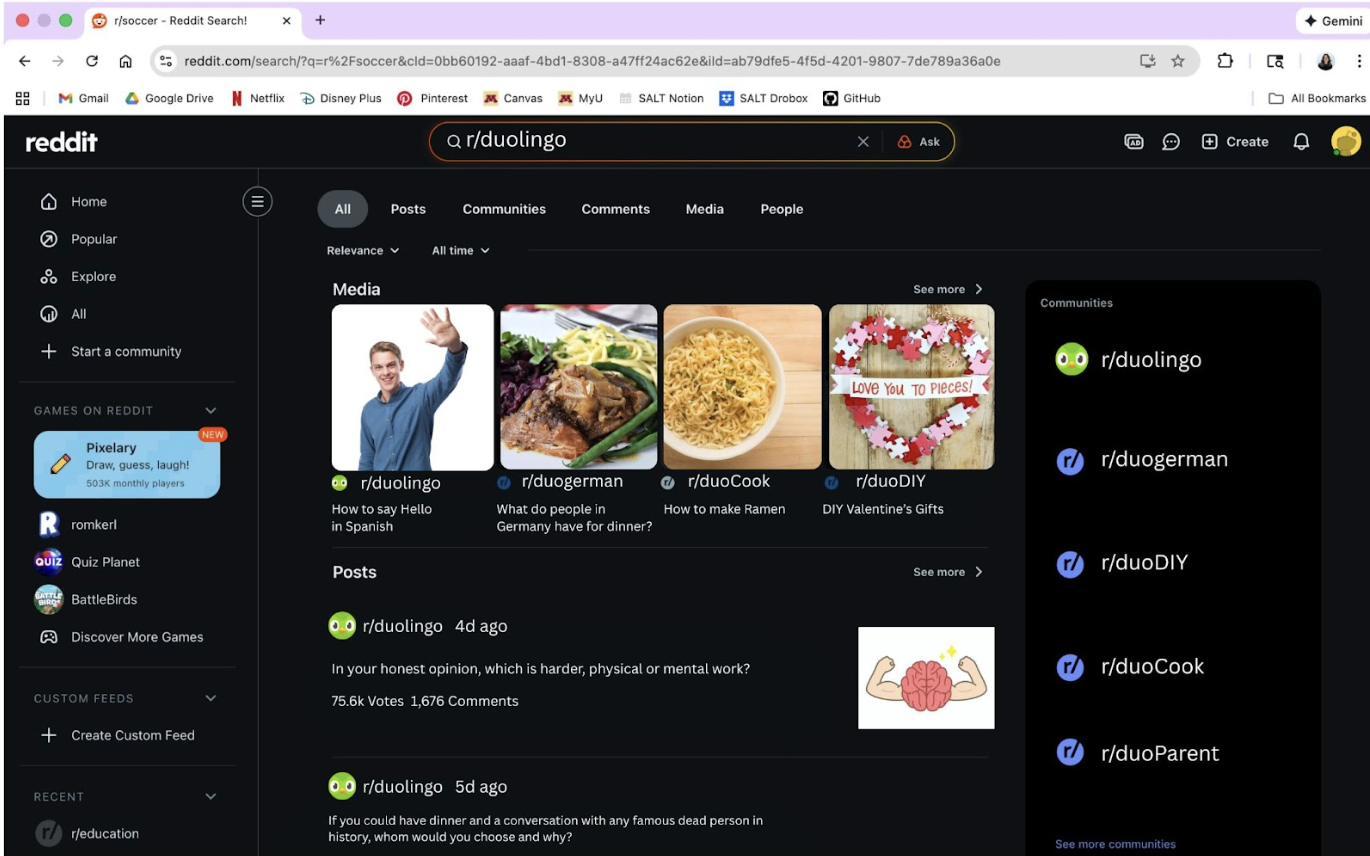Switch to the Posts tab
1370x856 pixels.
[x=408, y=209]
